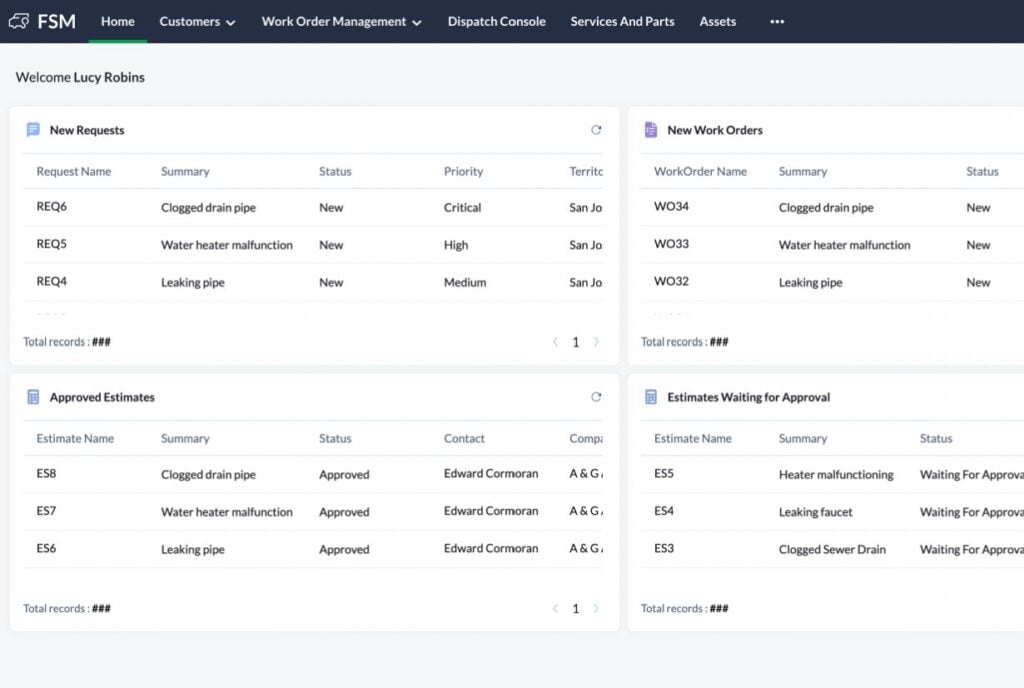Open estimate ES7
This screenshot has height=688, width=1024.
[46, 510]
